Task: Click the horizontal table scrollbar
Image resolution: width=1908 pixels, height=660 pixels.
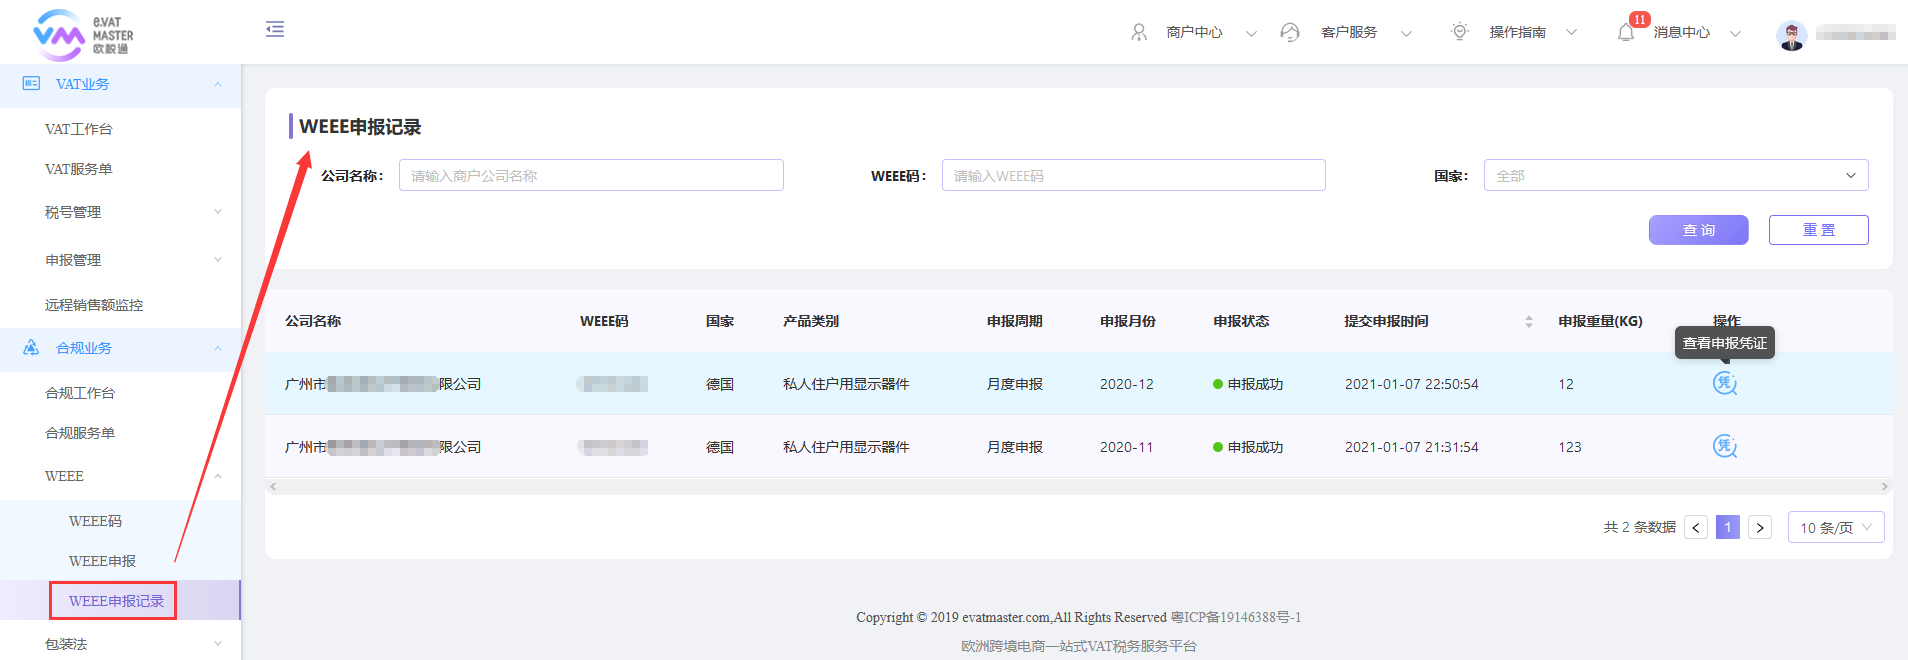Action: (x=1078, y=487)
